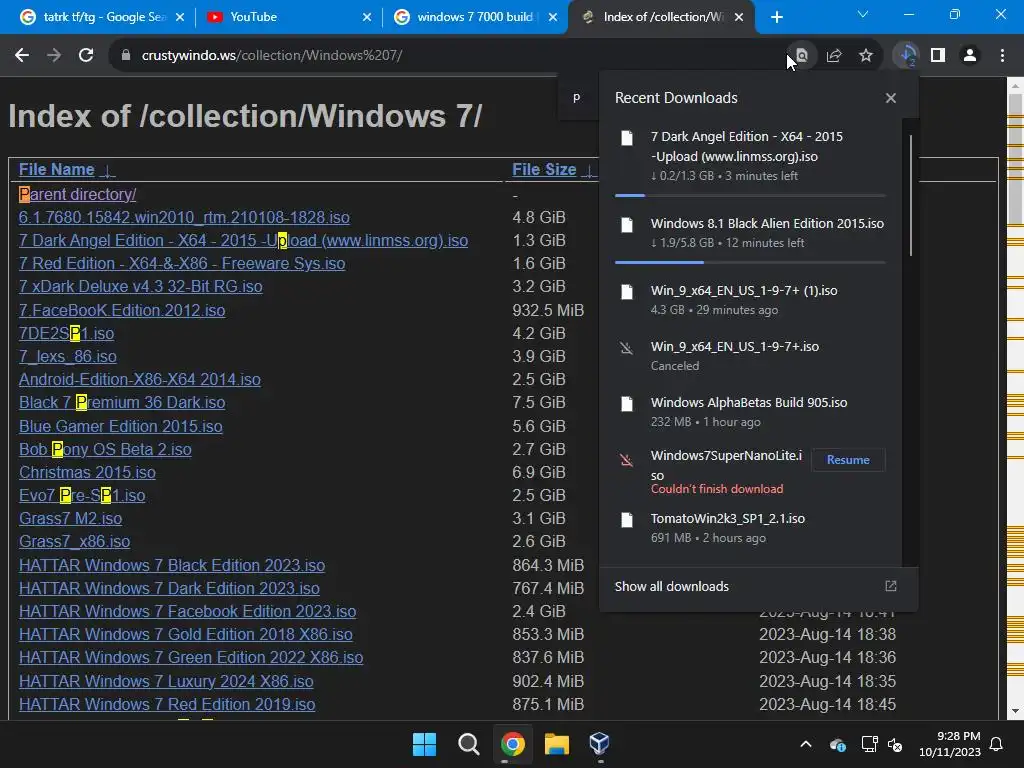
Task: Open the tab search dropdown
Action: tap(863, 14)
